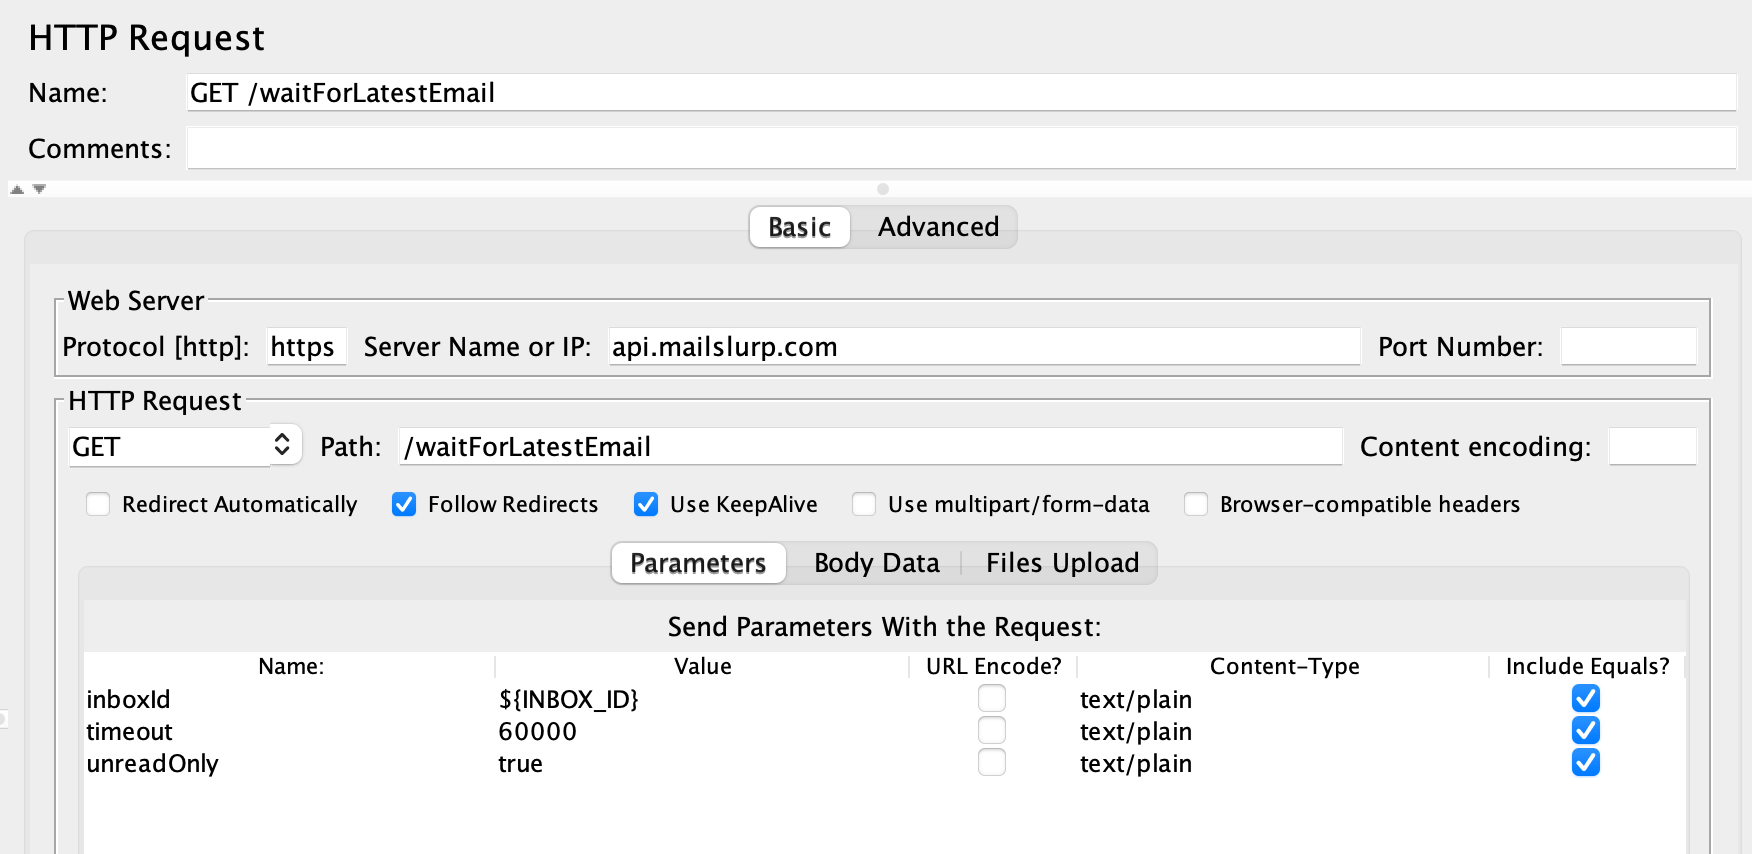Screen dimensions: 1752x854
Task: Toggle Include Equals for unreadOnly row
Action: (1586, 762)
